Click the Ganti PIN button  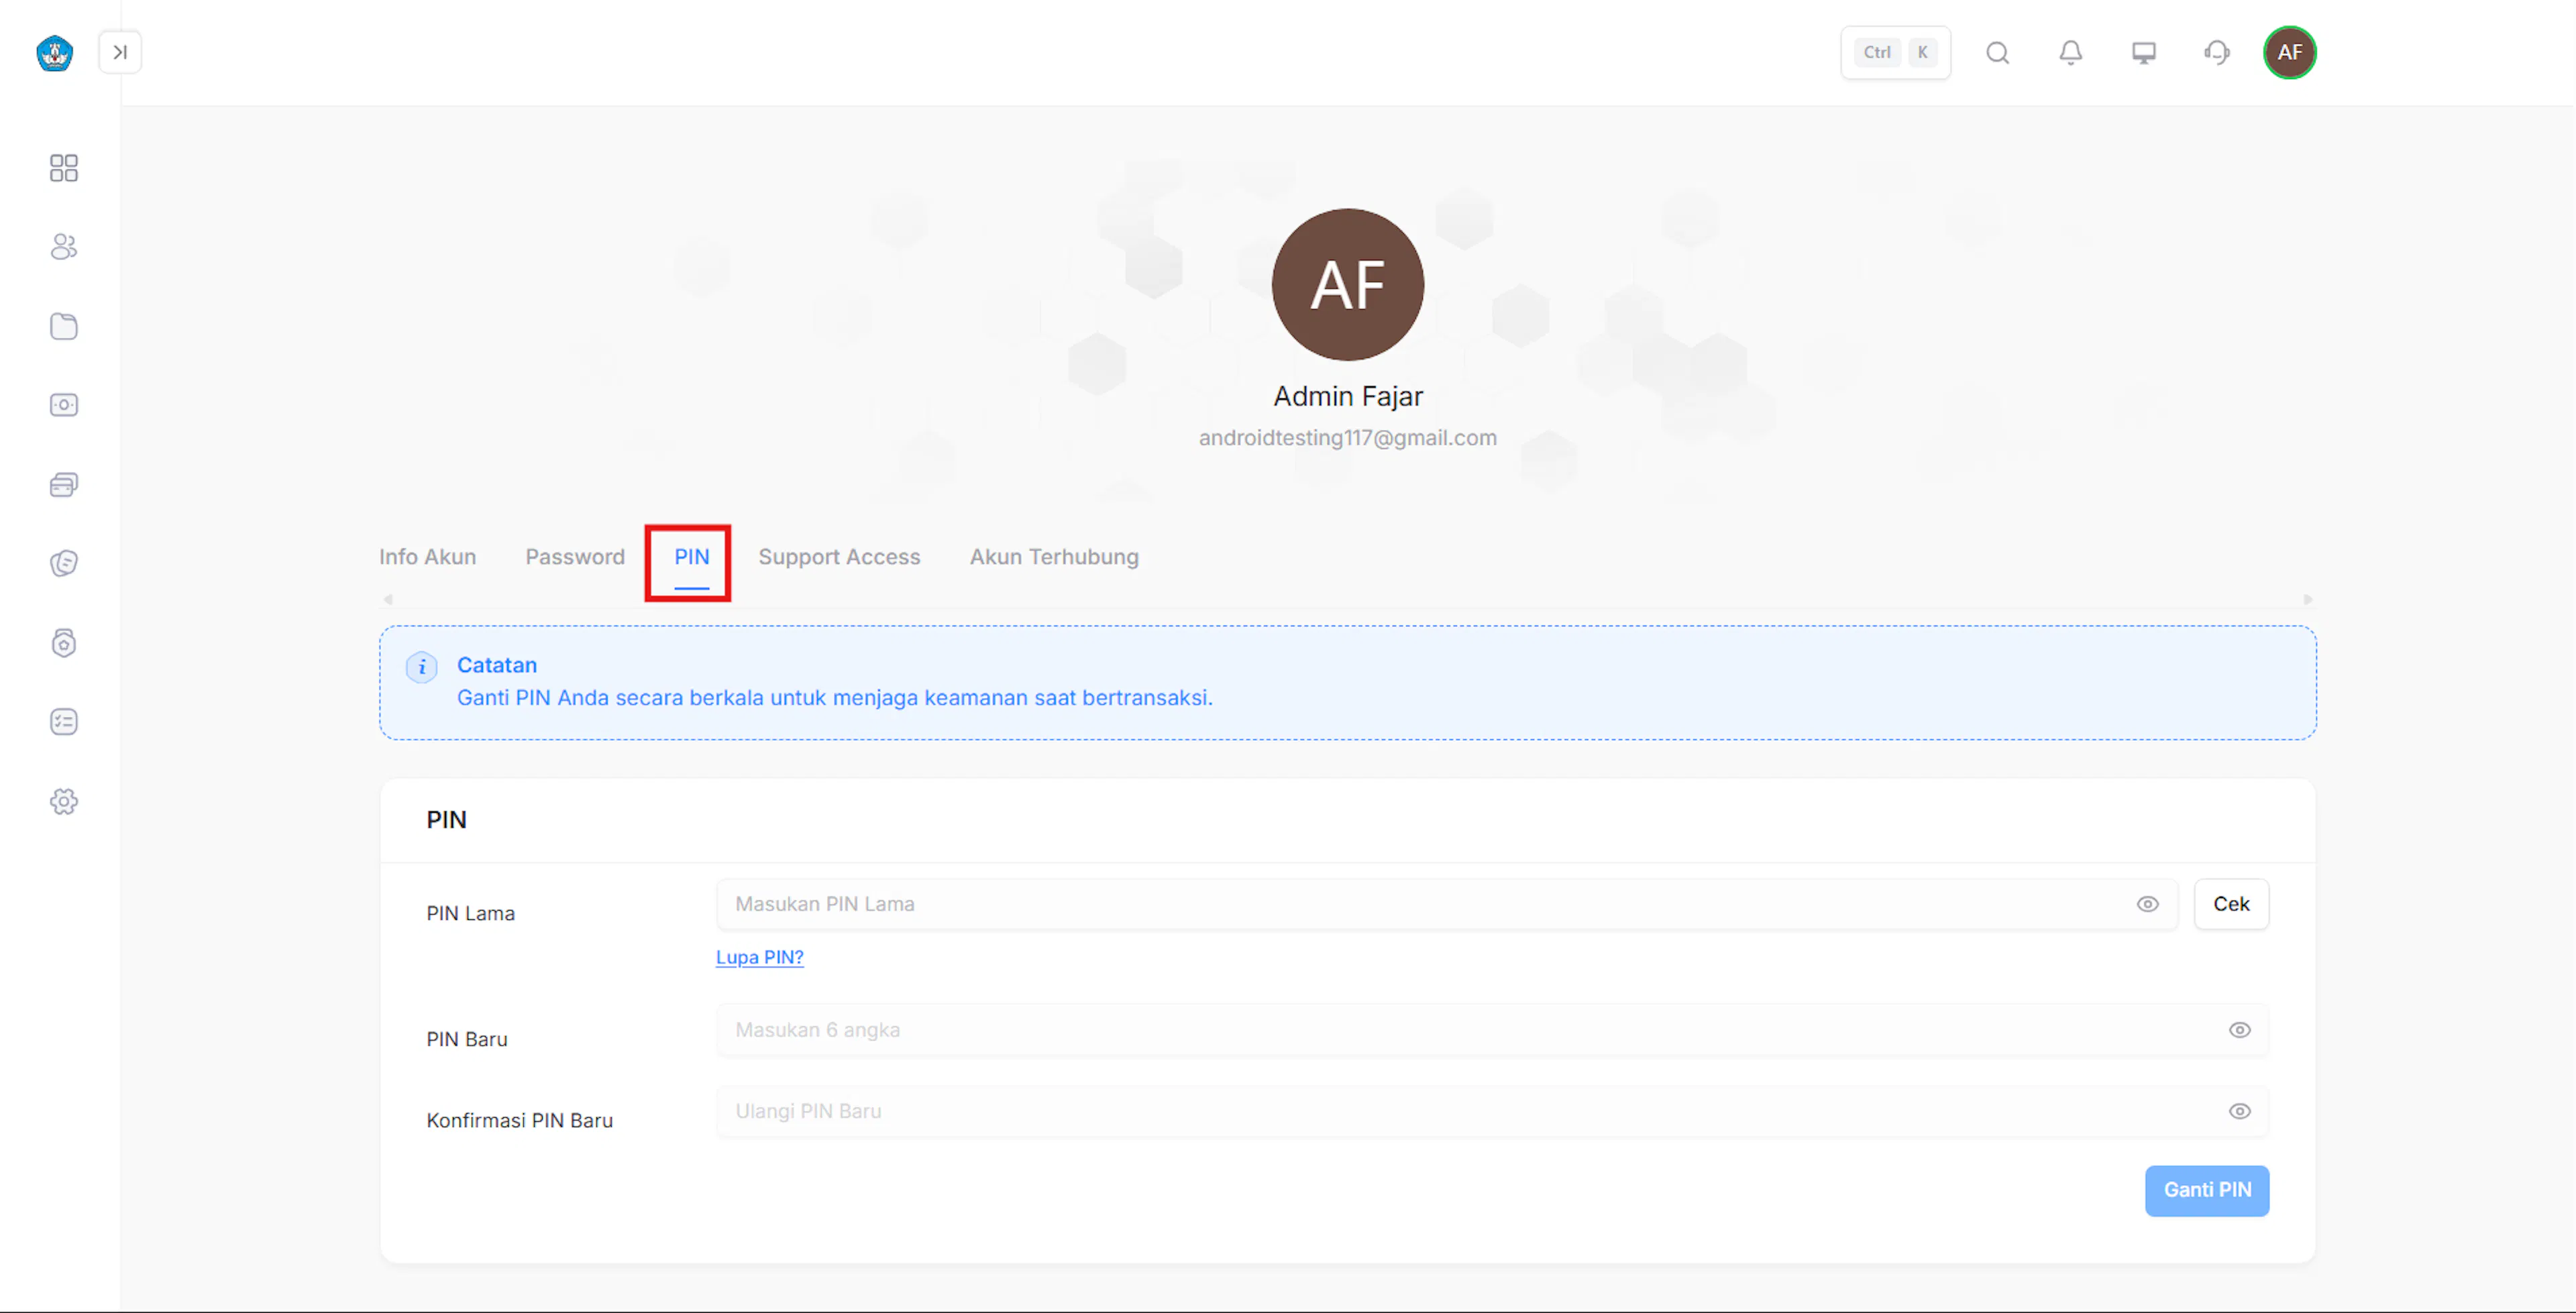pyautogui.click(x=2207, y=1190)
